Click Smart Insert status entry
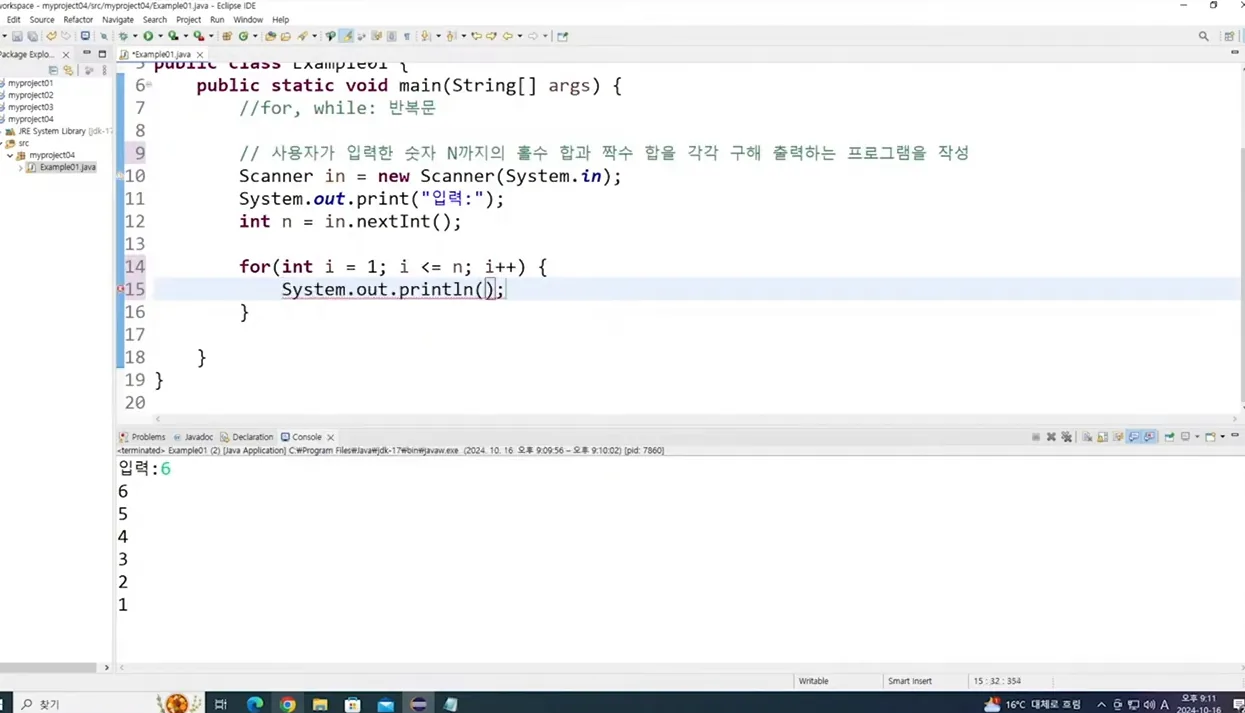1245x713 pixels. point(909,681)
